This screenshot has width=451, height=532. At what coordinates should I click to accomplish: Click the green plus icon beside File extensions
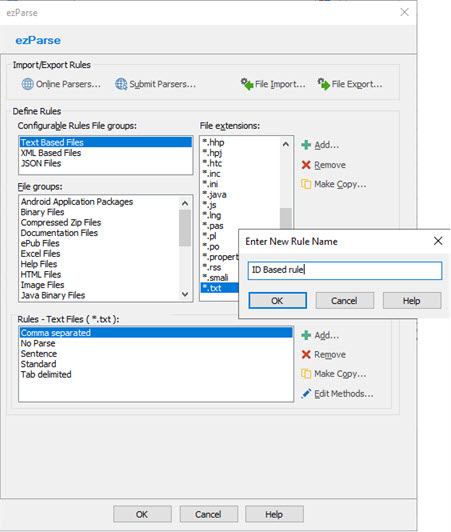(x=306, y=145)
